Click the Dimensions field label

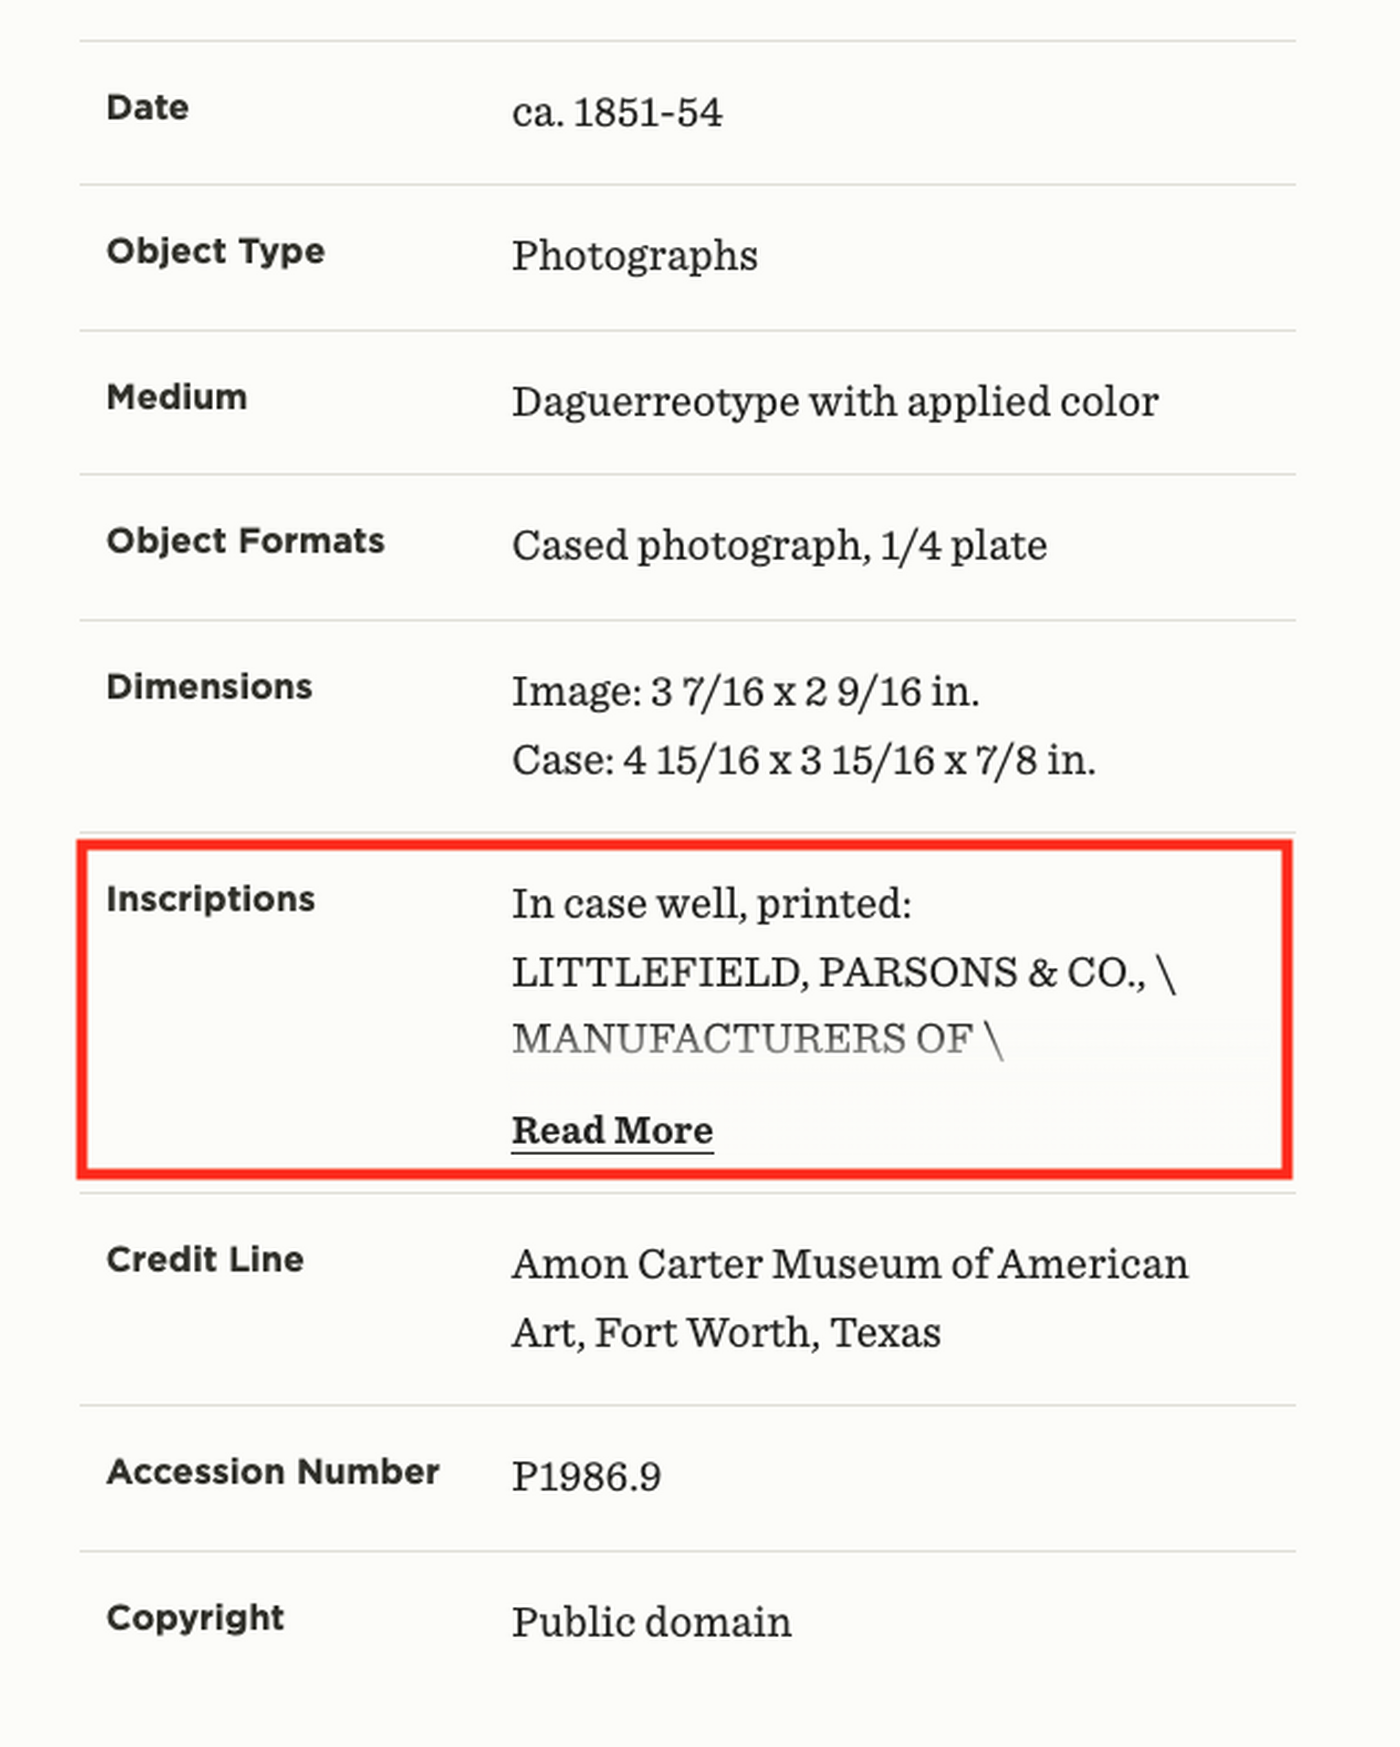(x=209, y=687)
